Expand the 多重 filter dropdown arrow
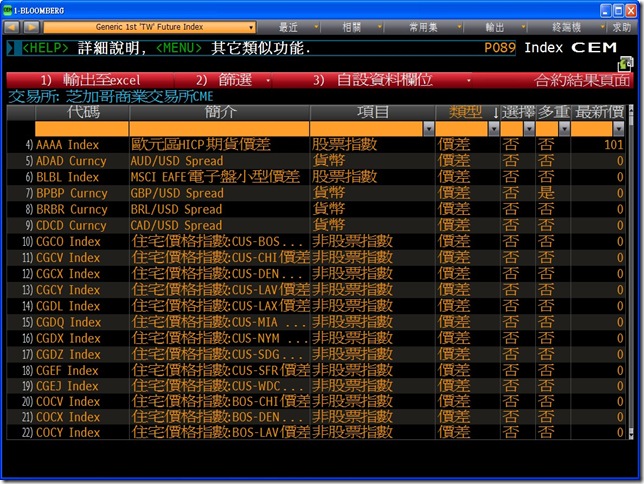This screenshot has height=484, width=644. (x=565, y=129)
